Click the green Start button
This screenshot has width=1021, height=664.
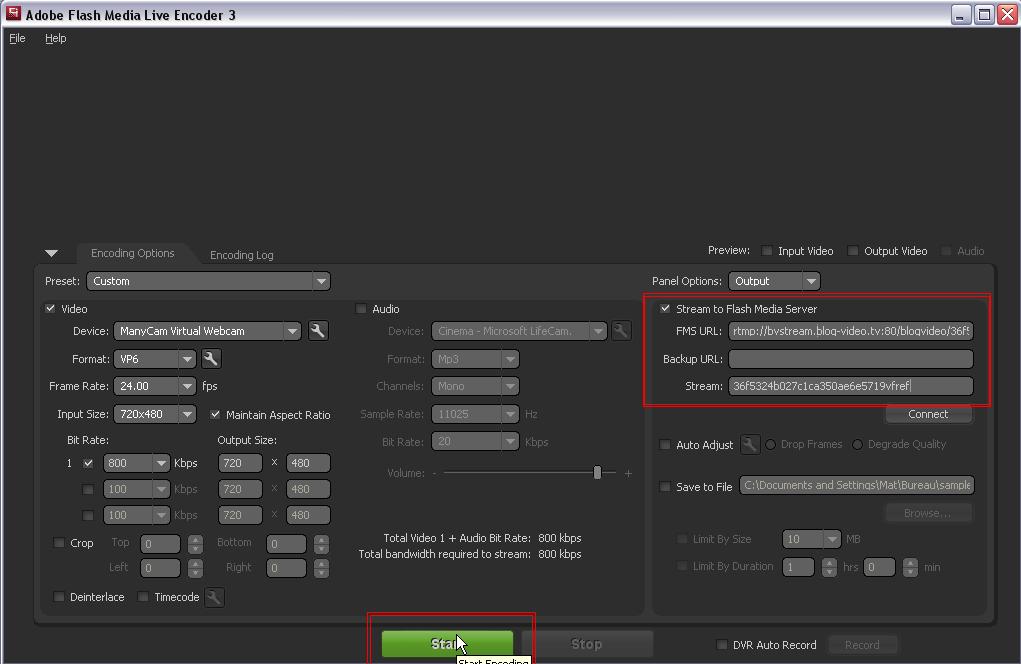click(447, 644)
